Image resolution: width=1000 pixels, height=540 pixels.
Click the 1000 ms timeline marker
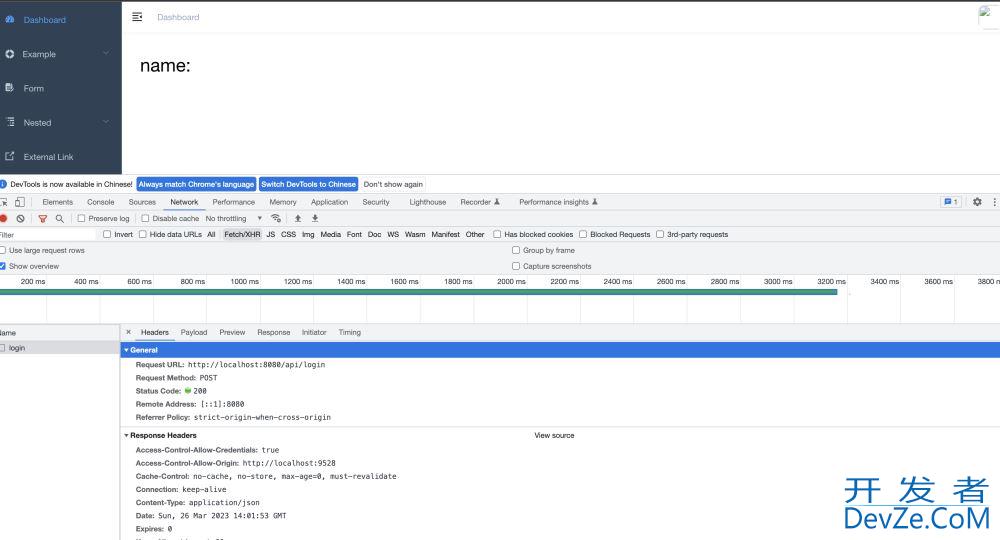pyautogui.click(x=245, y=281)
